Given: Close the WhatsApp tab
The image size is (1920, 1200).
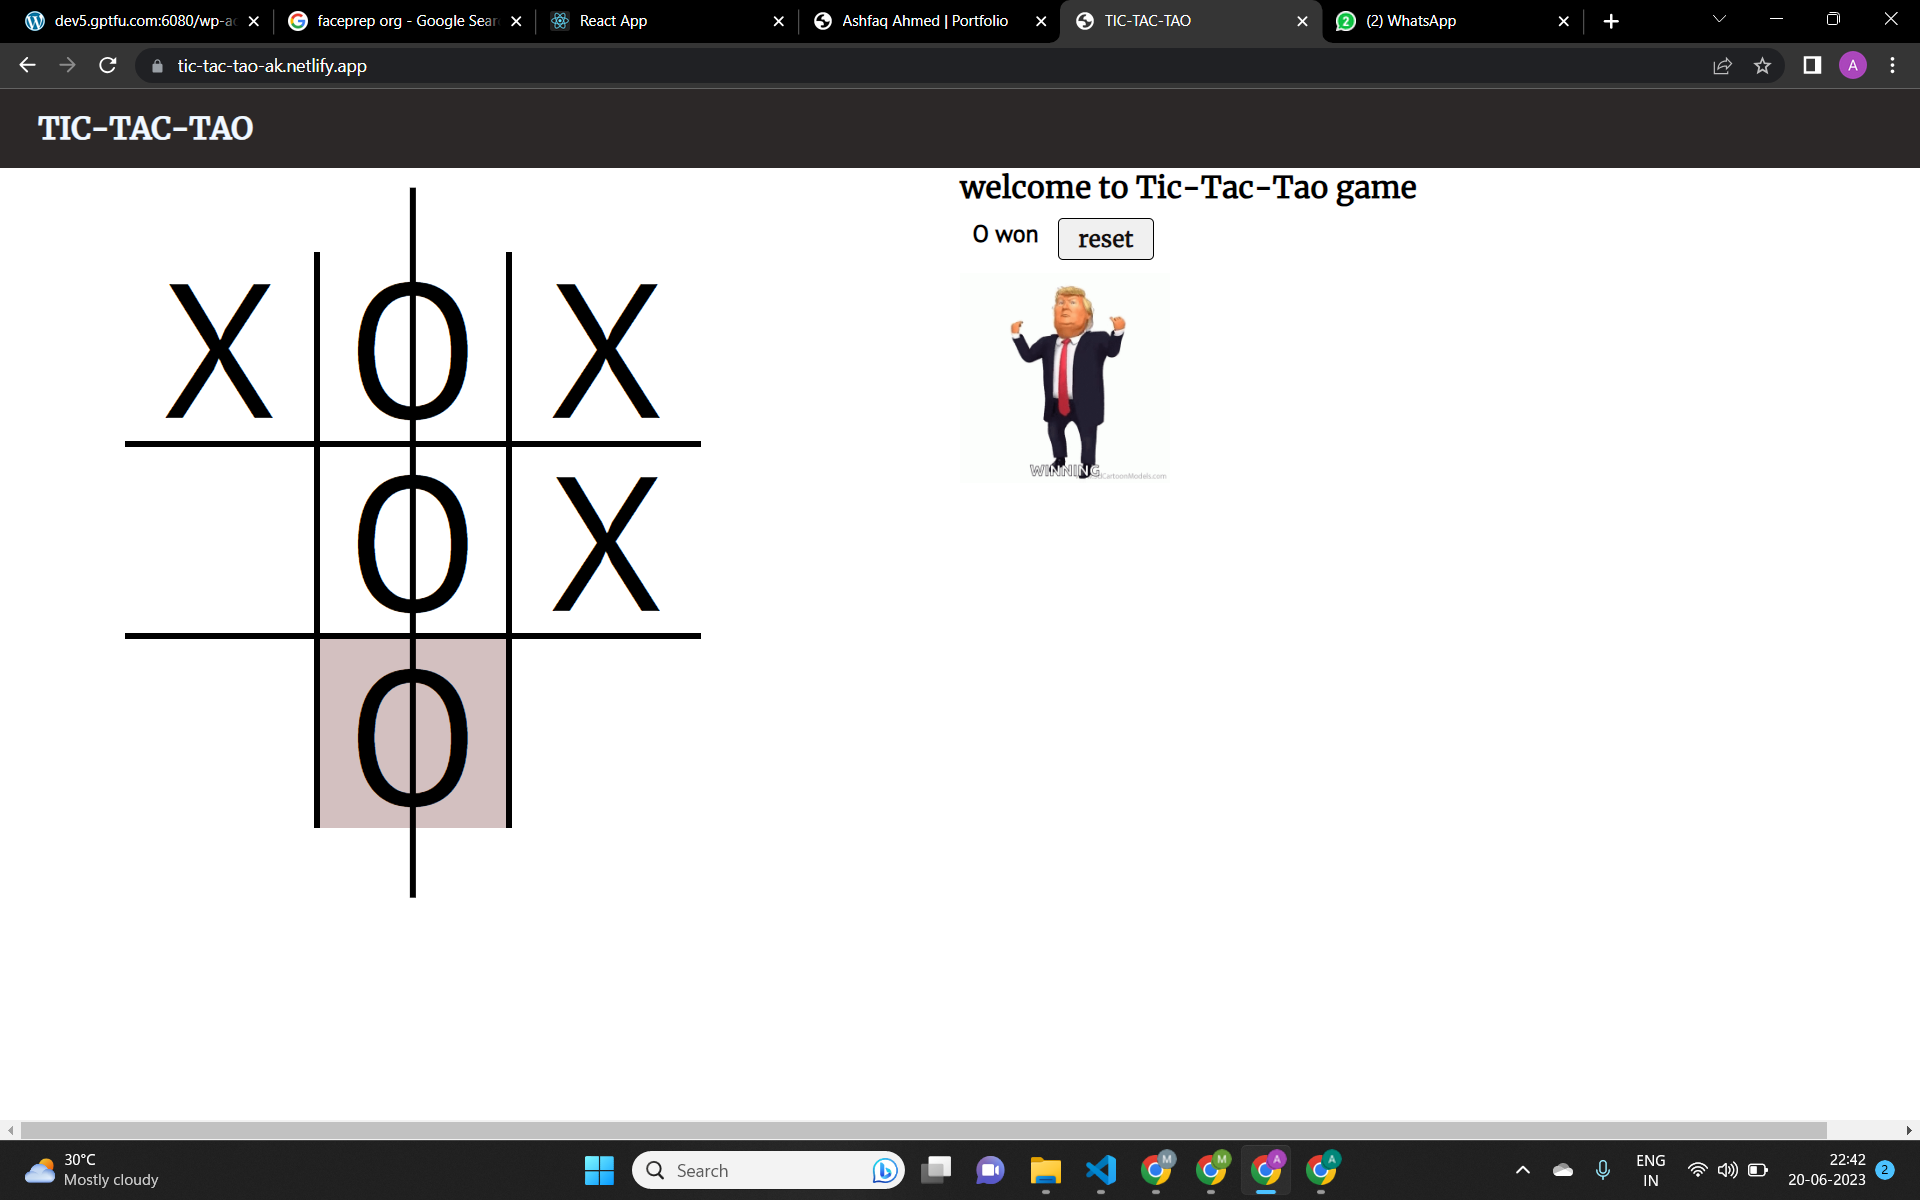Looking at the screenshot, I should click(x=1563, y=21).
